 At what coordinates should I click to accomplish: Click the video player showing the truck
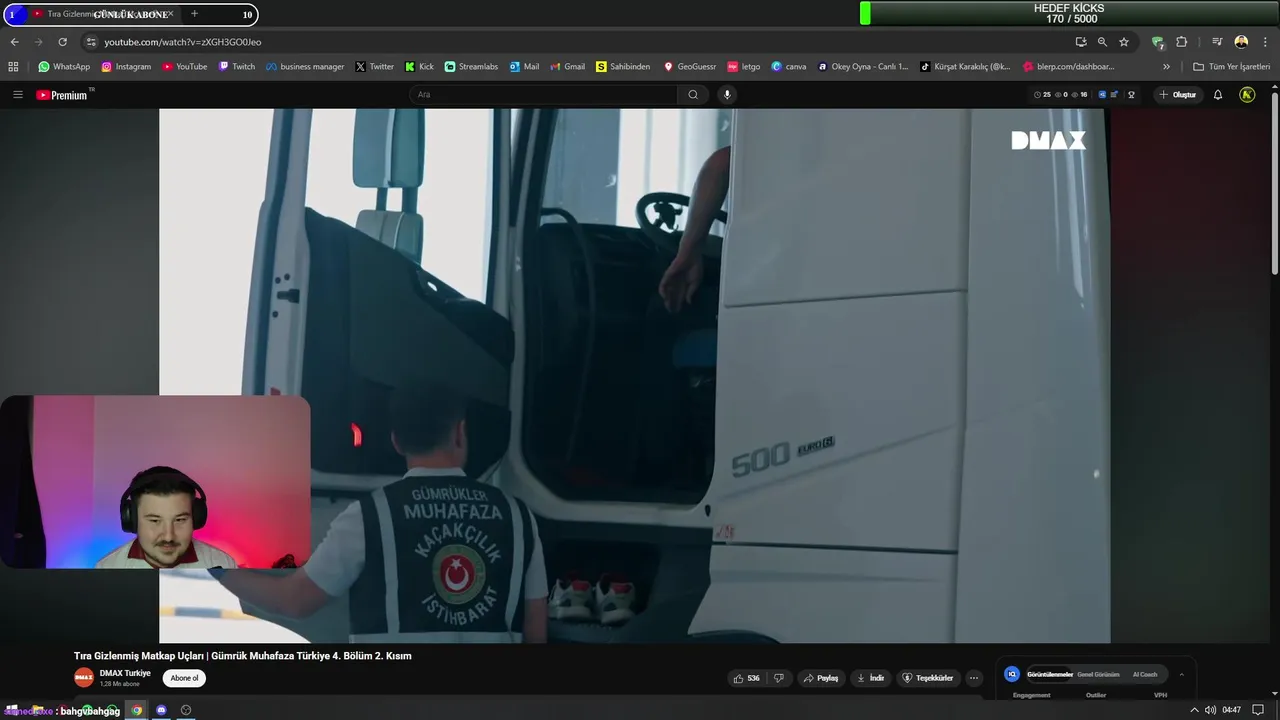[x=634, y=375]
